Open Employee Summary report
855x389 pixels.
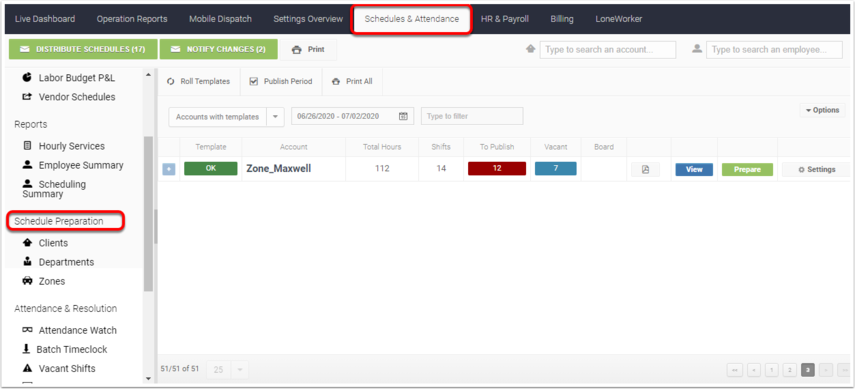[x=81, y=165]
